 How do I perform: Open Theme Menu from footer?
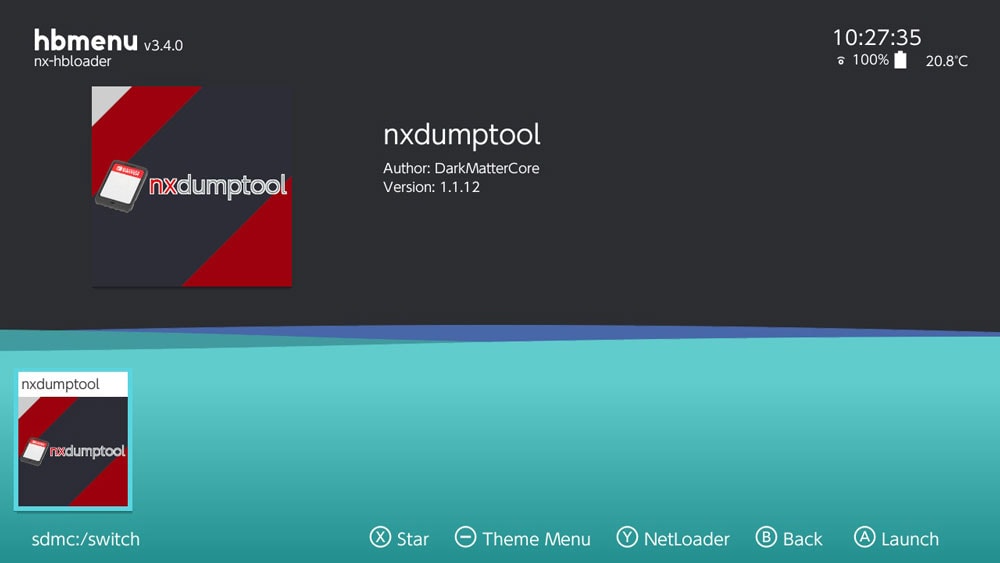coord(536,539)
